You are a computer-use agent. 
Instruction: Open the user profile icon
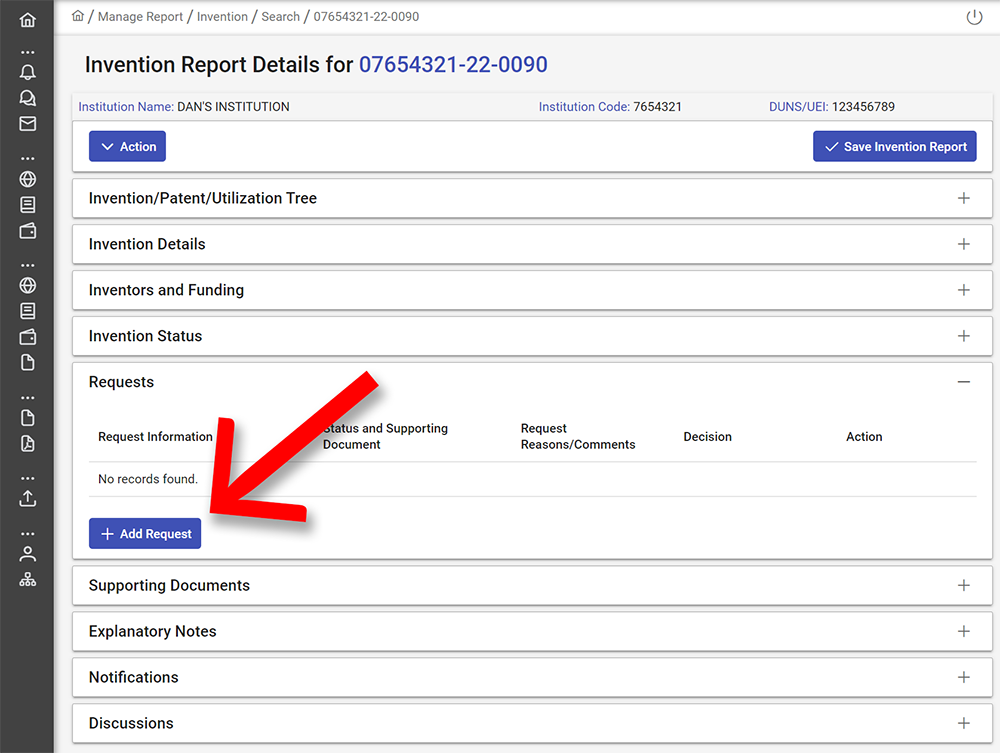click(27, 554)
